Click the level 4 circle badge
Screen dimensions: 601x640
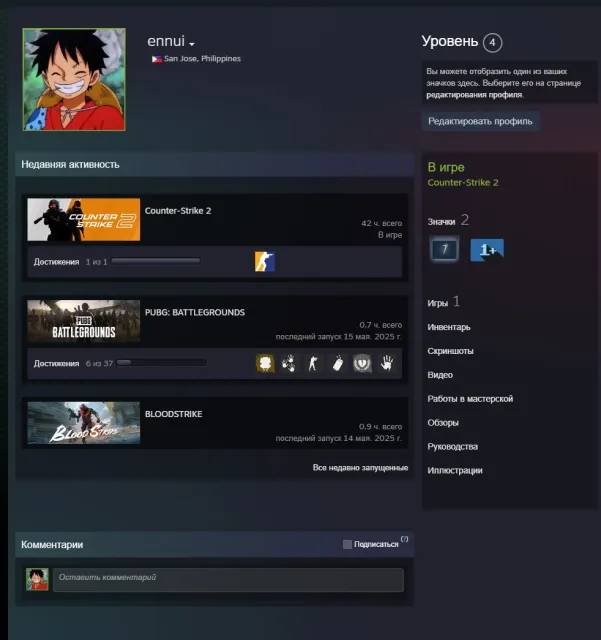[492, 42]
